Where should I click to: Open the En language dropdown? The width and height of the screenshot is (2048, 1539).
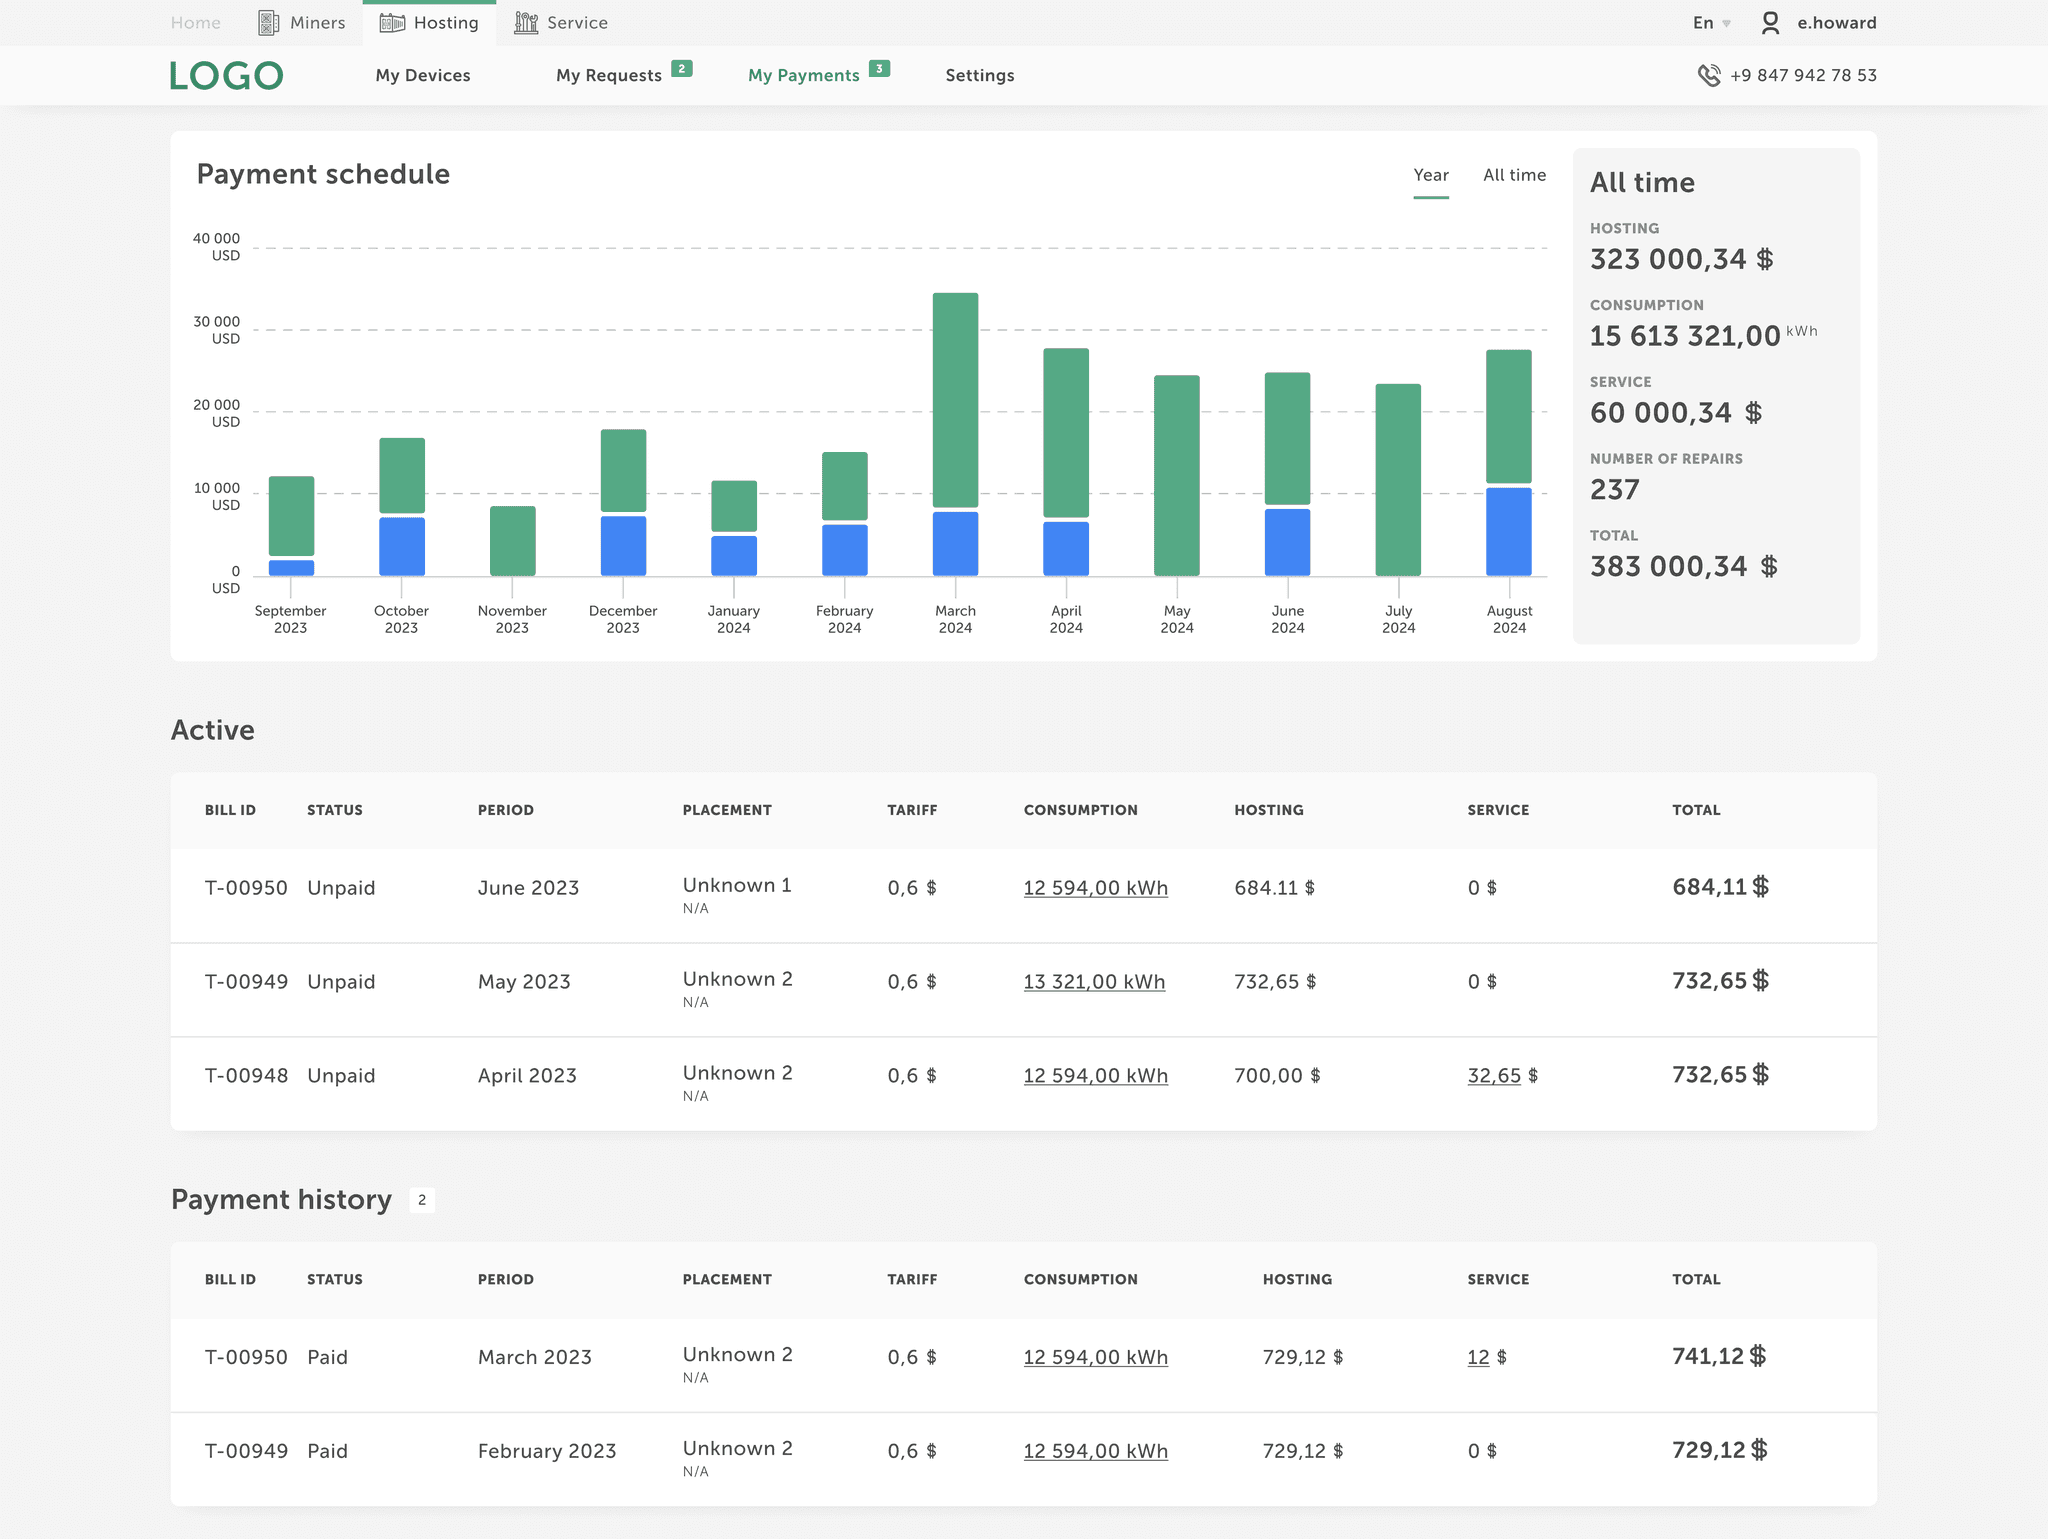click(1712, 23)
